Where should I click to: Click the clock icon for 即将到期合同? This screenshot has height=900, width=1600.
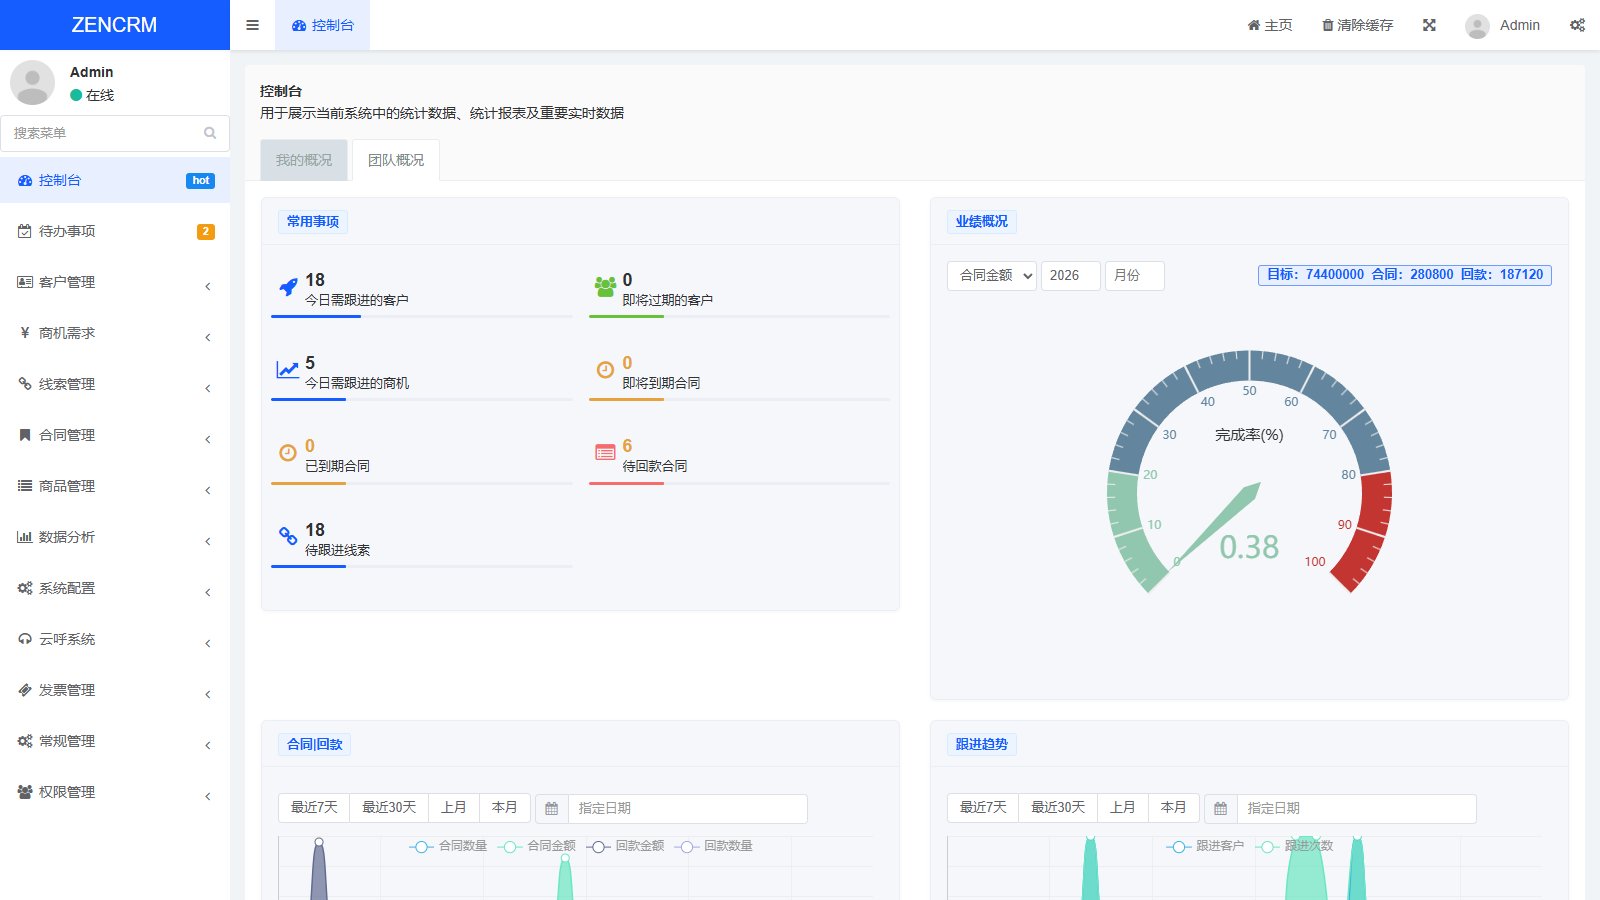[x=605, y=370]
